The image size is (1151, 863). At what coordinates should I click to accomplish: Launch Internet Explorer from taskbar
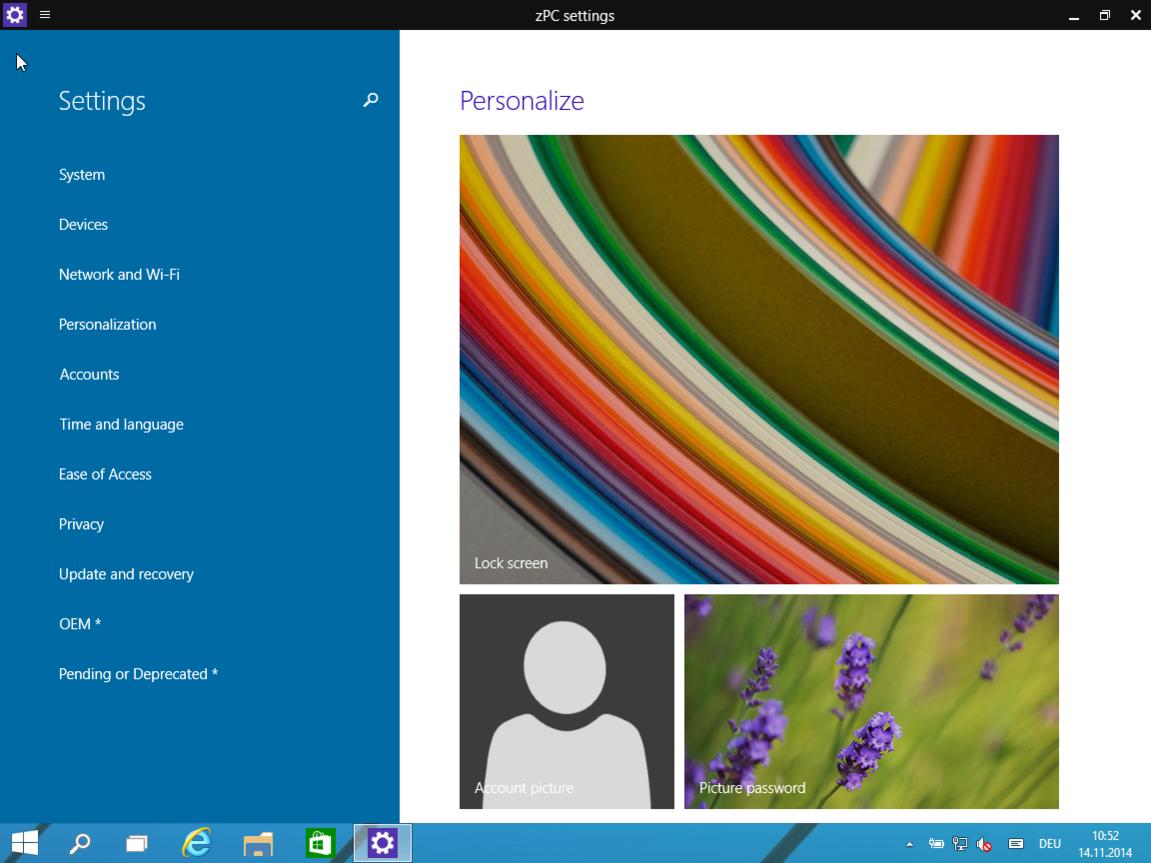197,843
